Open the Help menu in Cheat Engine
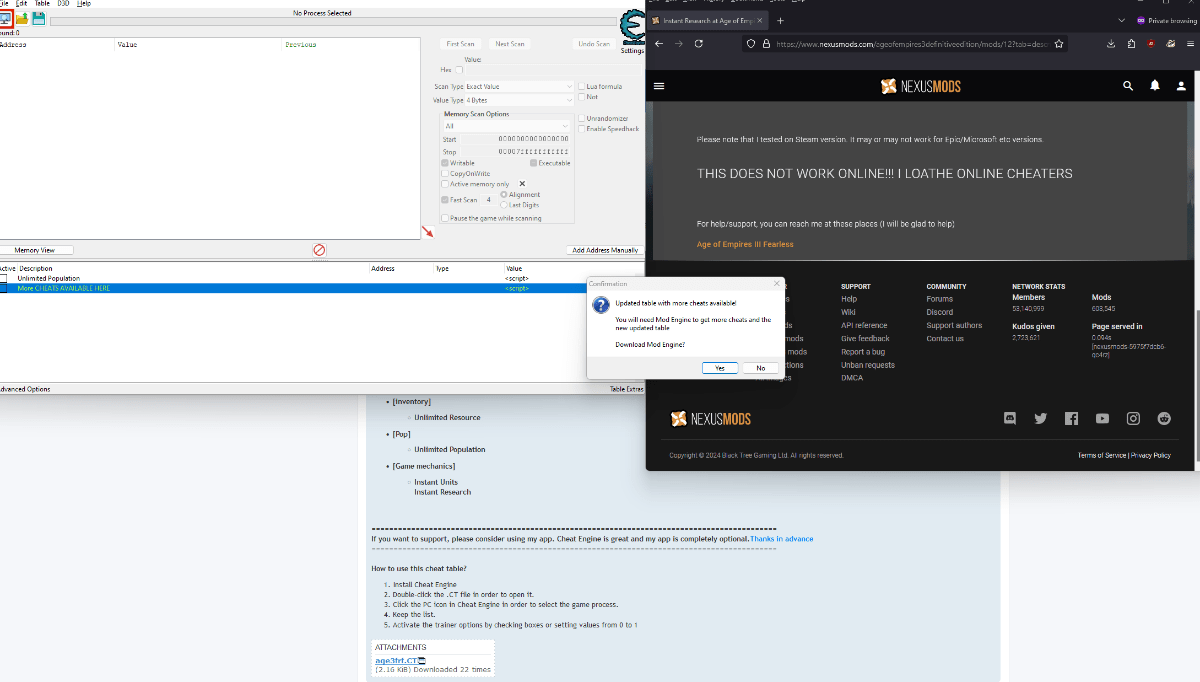The width and height of the screenshot is (1200, 682). click(x=84, y=4)
